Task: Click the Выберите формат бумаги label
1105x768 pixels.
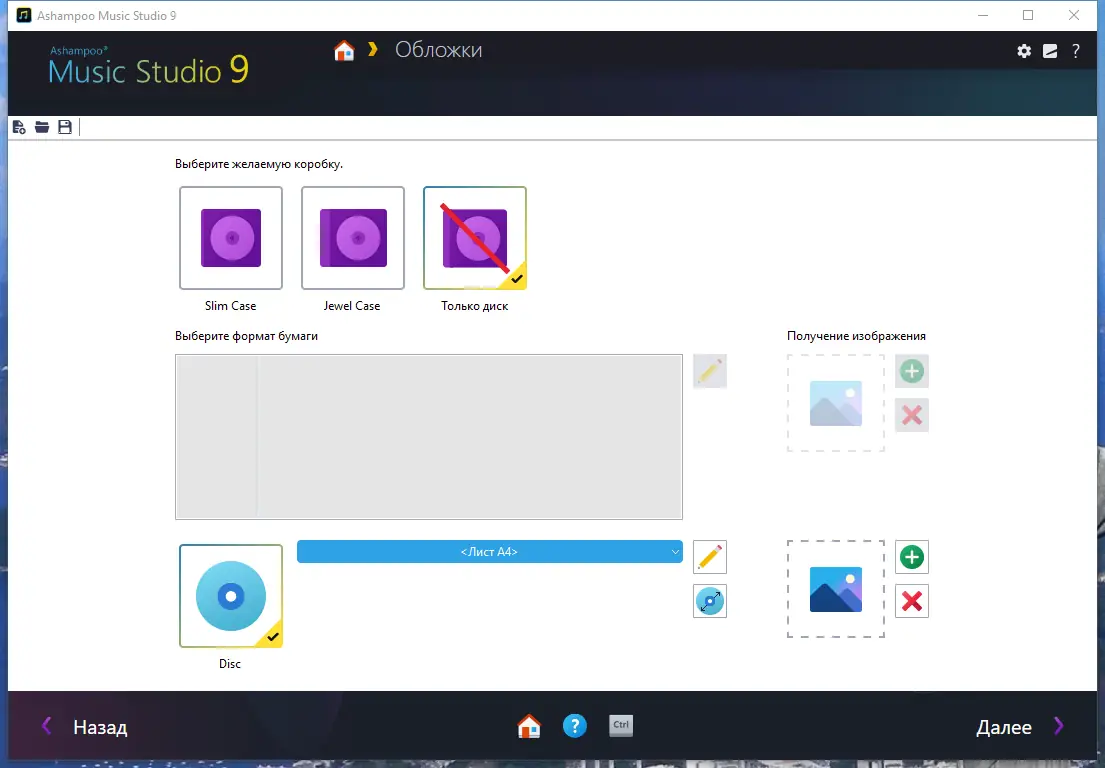Action: click(247, 336)
